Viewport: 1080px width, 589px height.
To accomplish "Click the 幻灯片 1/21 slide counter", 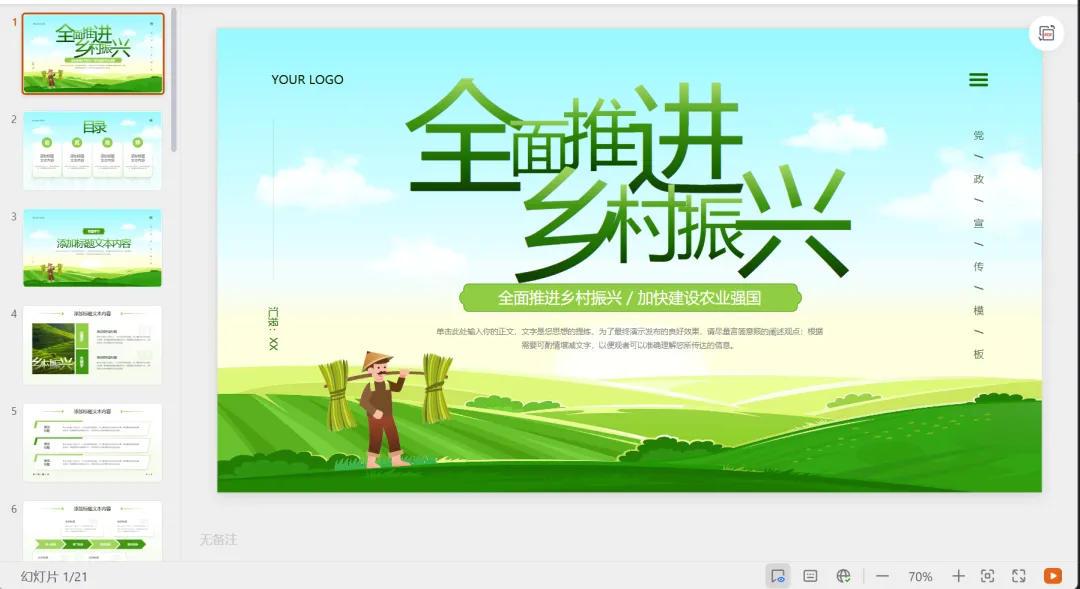I will click(x=54, y=577).
